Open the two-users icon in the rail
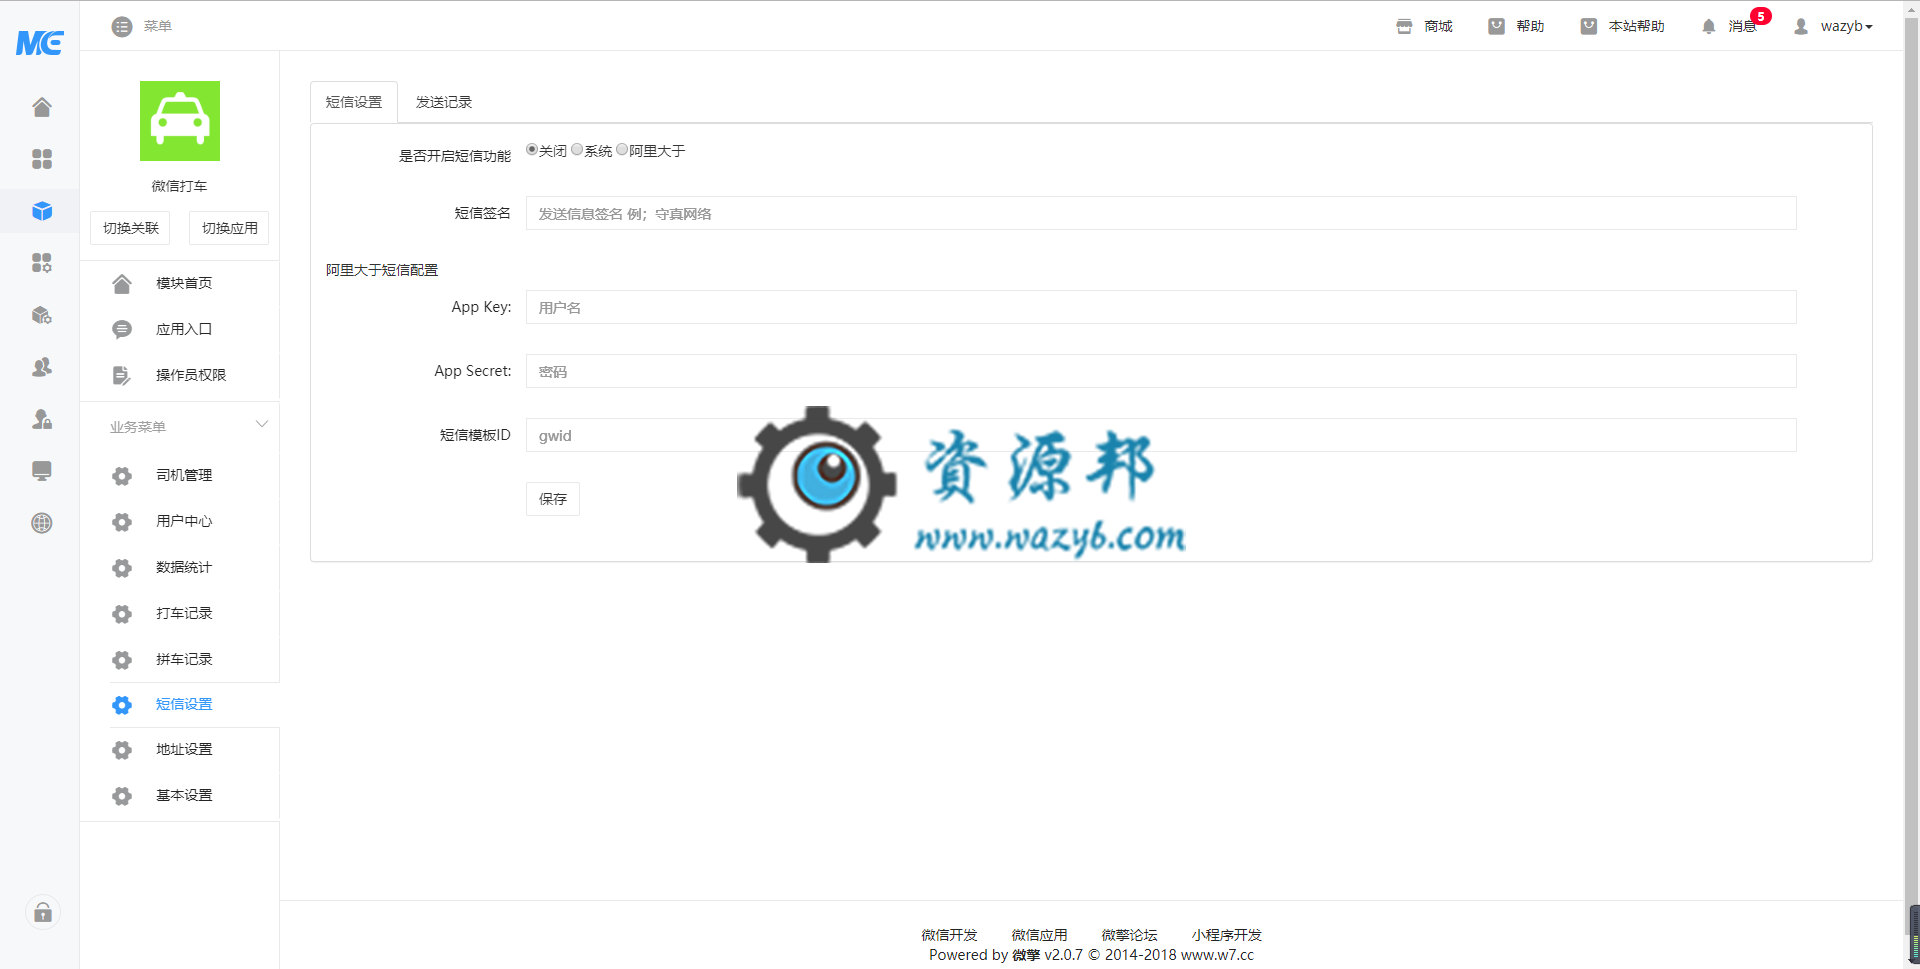This screenshot has height=969, width=1920. point(42,367)
